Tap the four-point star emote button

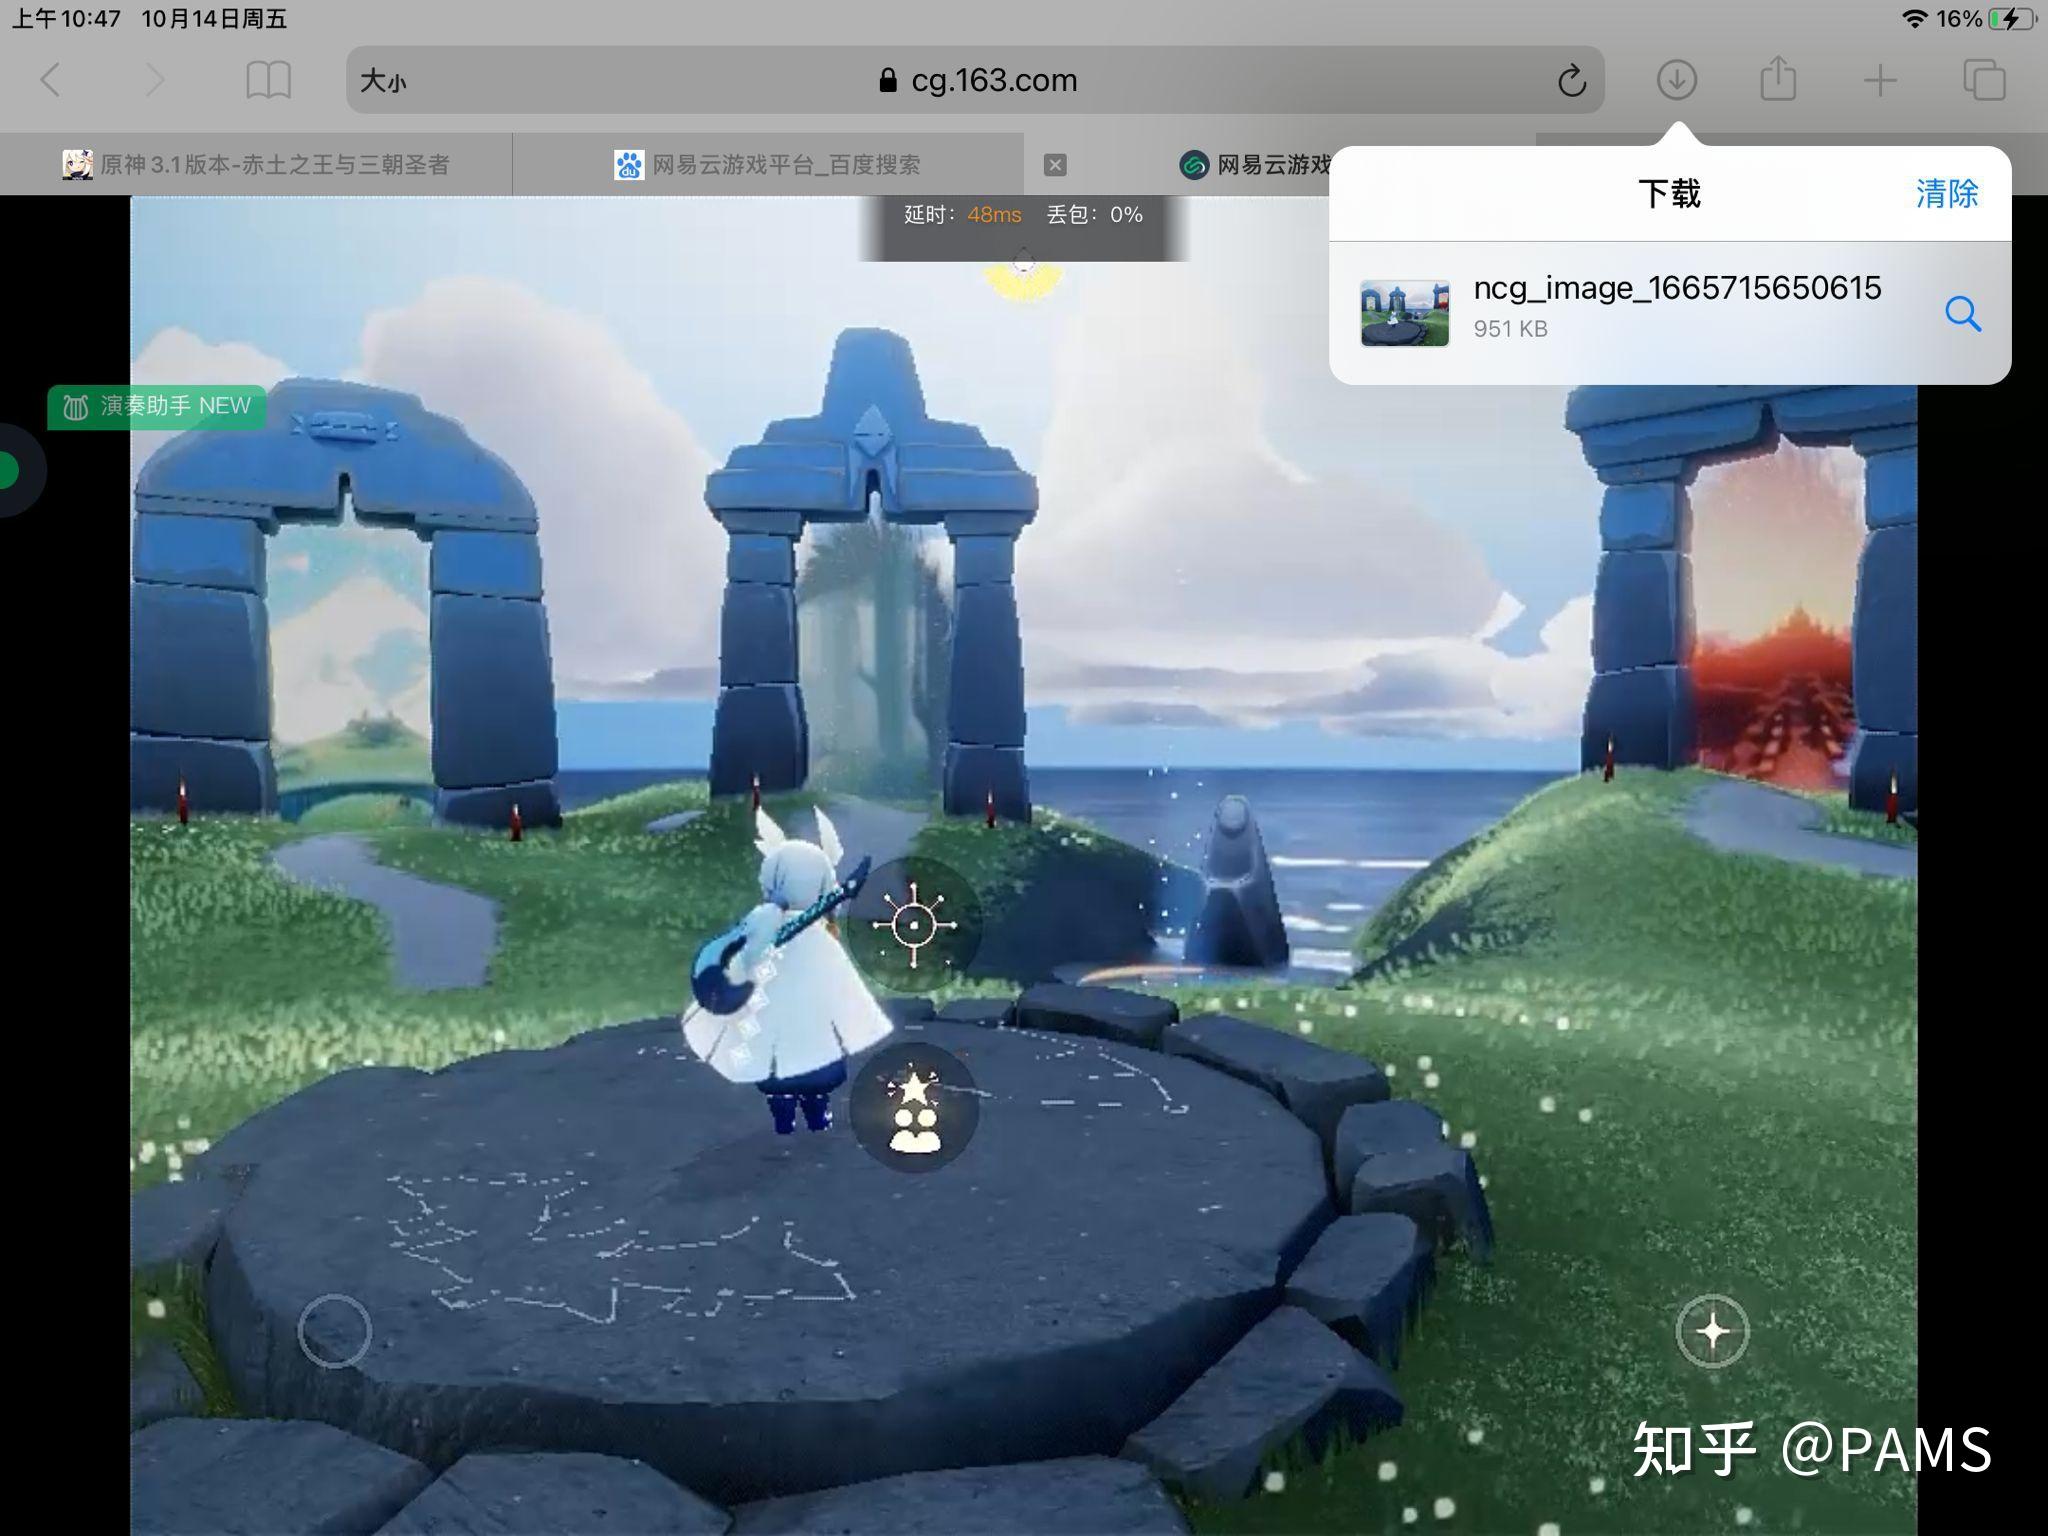coord(1712,1331)
